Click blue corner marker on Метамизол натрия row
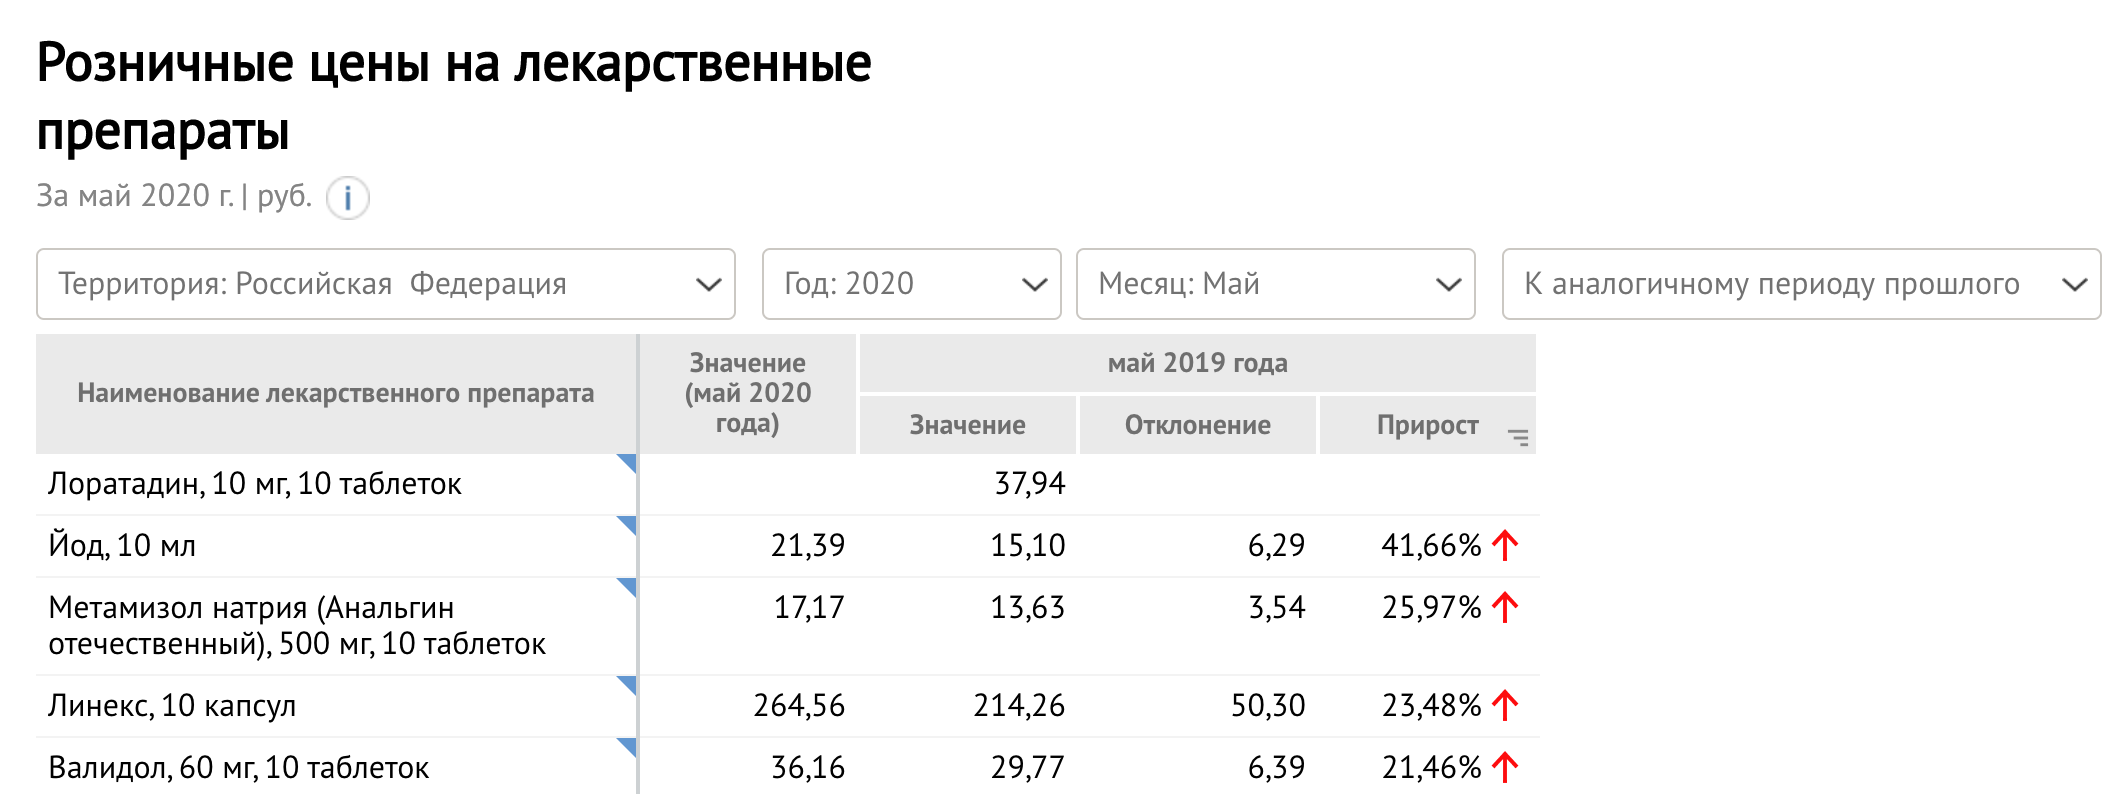2126x794 pixels. tap(627, 587)
